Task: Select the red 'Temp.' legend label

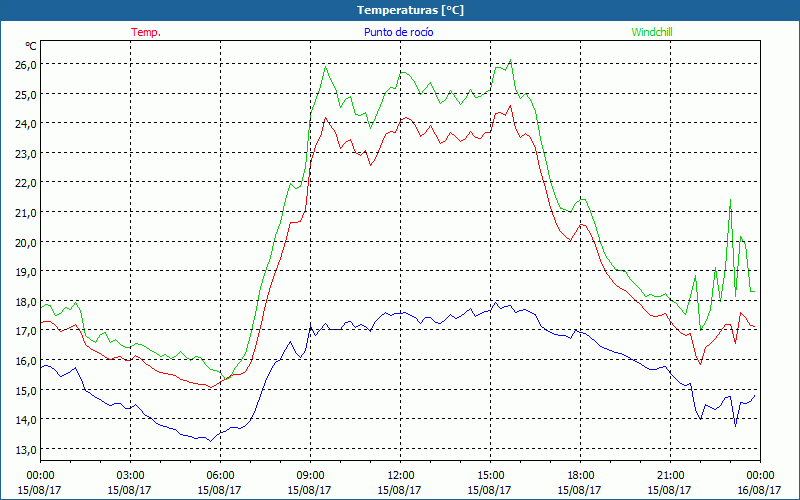Action: (x=146, y=32)
